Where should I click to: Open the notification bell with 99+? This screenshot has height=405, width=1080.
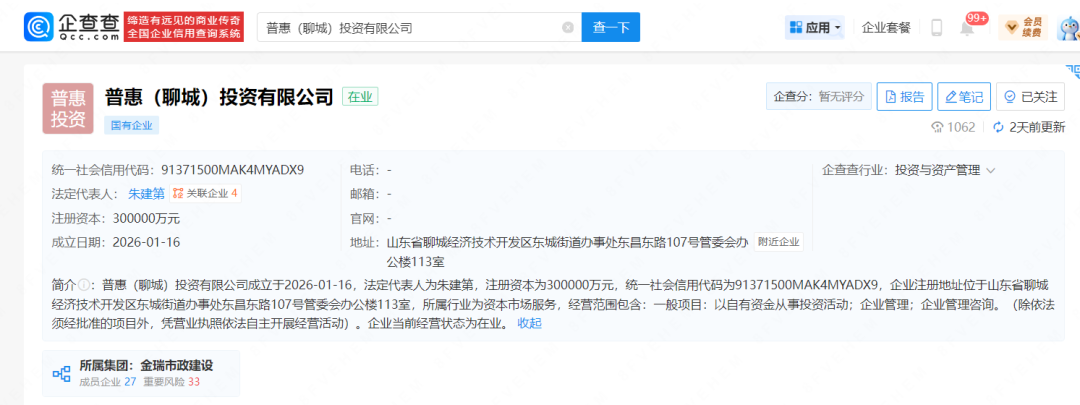pyautogui.click(x=968, y=28)
